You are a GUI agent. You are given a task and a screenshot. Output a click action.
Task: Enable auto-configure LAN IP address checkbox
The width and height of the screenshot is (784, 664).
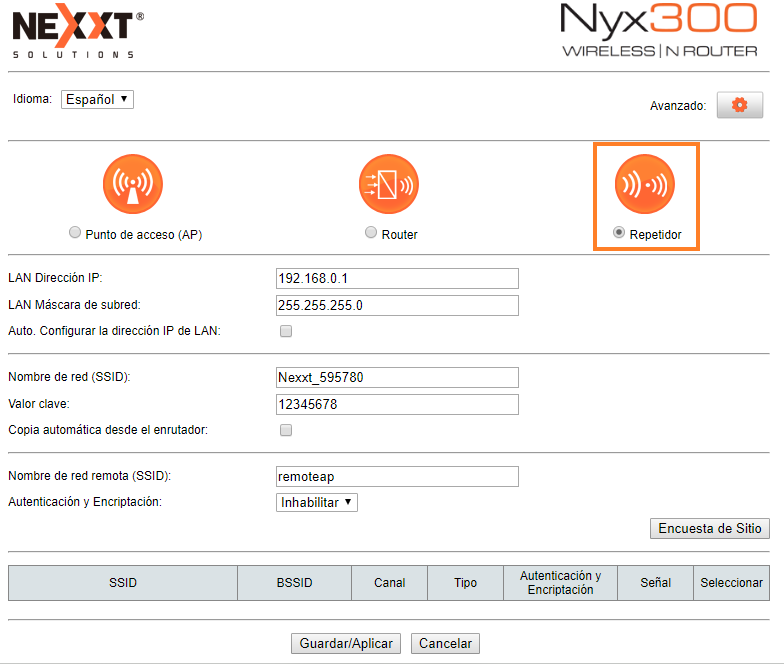click(x=286, y=331)
